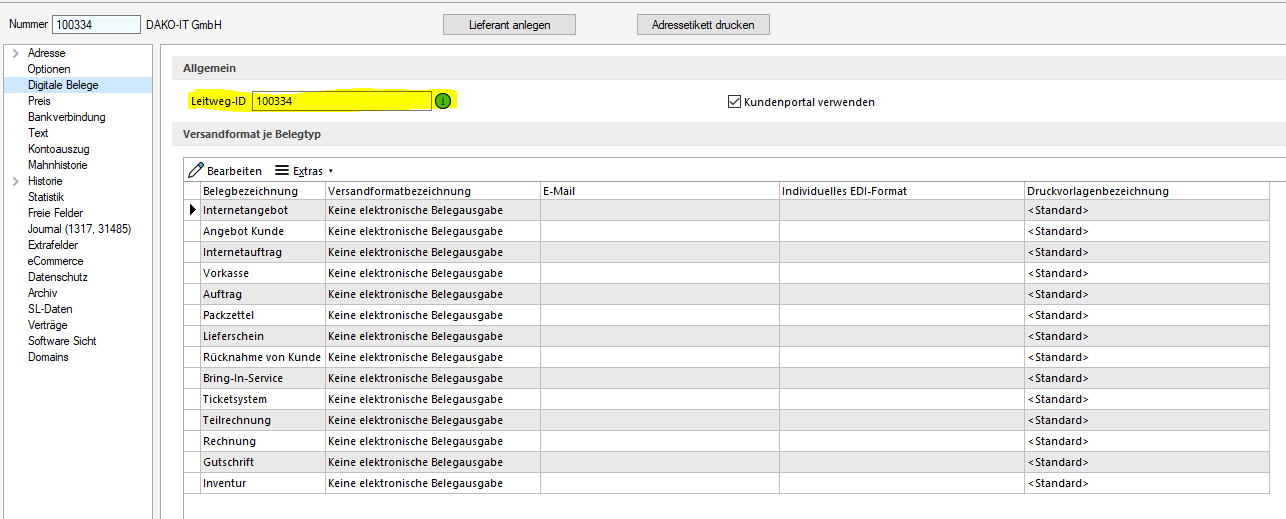Viewport: 1286px width, 519px height.
Task: Open eCommerce in the left navigation
Action: tap(55, 261)
